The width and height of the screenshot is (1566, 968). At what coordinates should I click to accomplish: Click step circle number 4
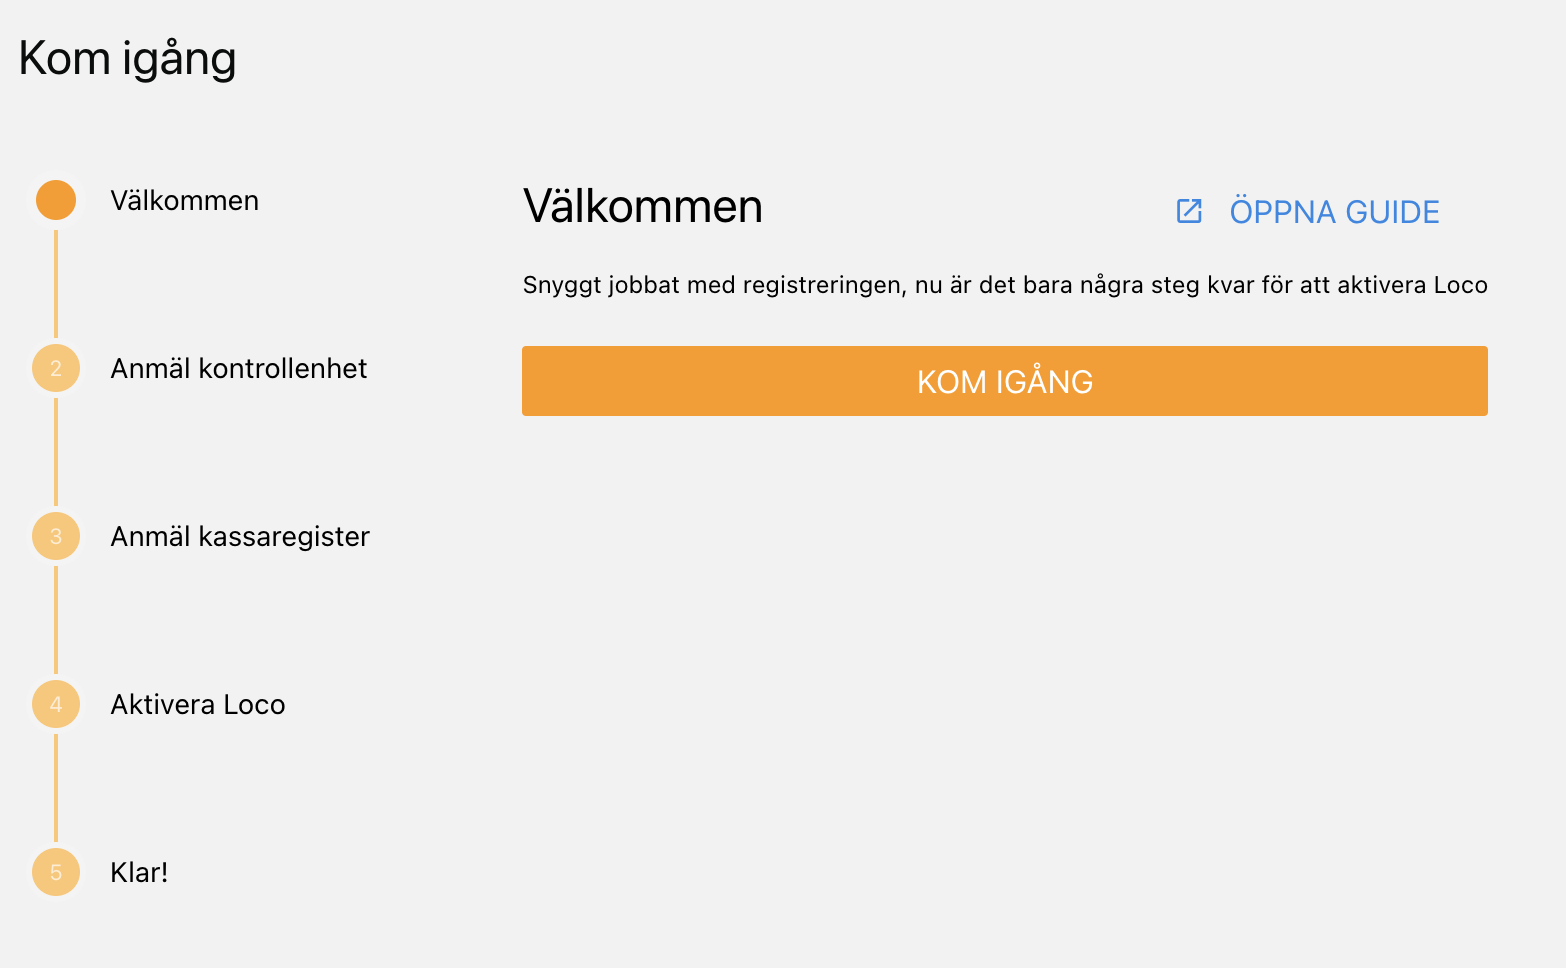[x=56, y=704]
